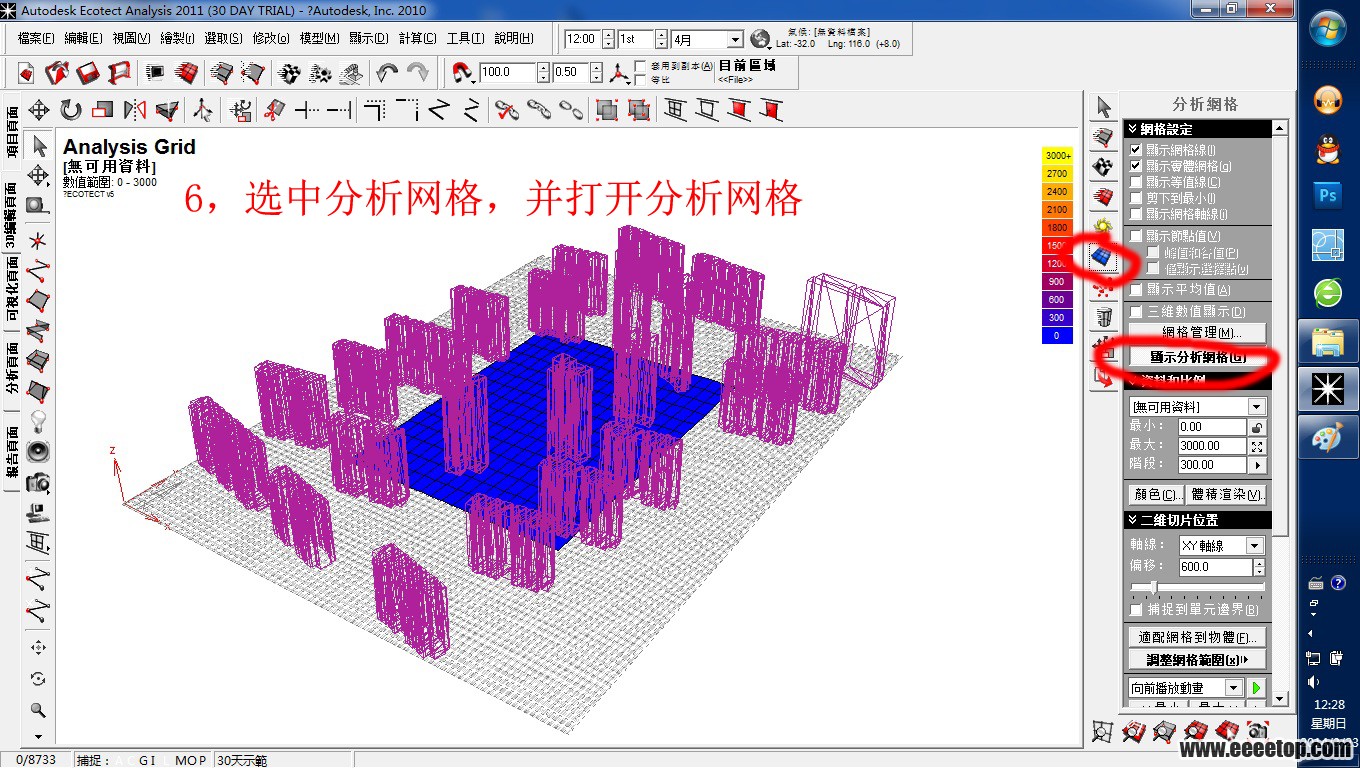The image size is (1360, 768).
Task: Click the globe location icon
Action: coord(760,39)
